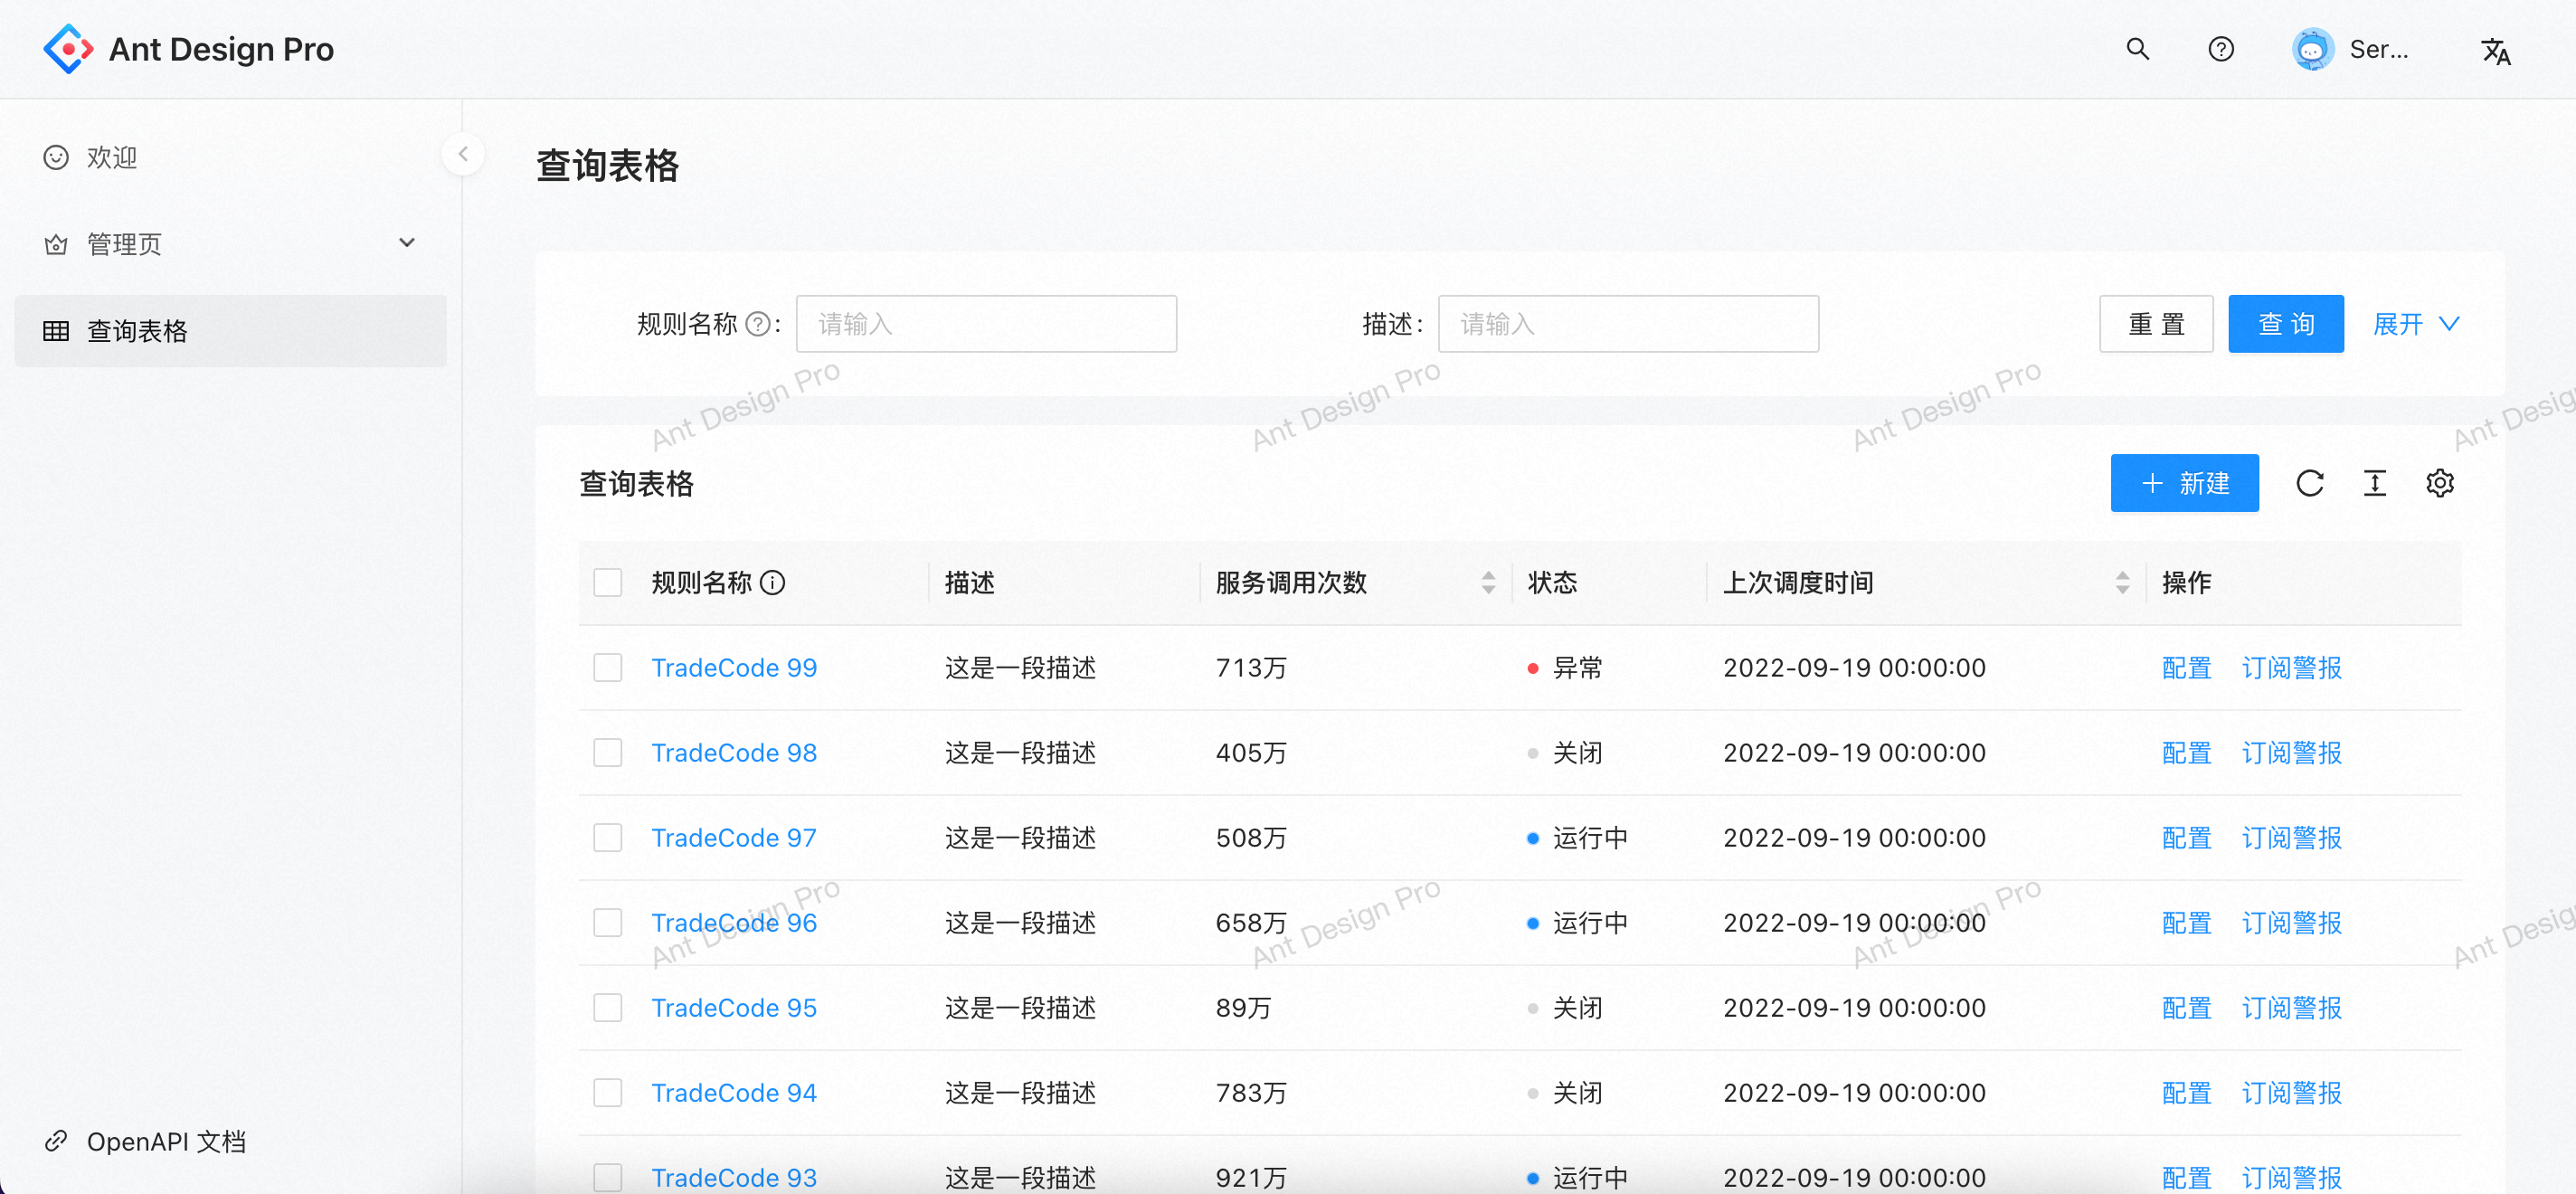
Task: Select 查询表格 in the sidebar
Action: 137,331
